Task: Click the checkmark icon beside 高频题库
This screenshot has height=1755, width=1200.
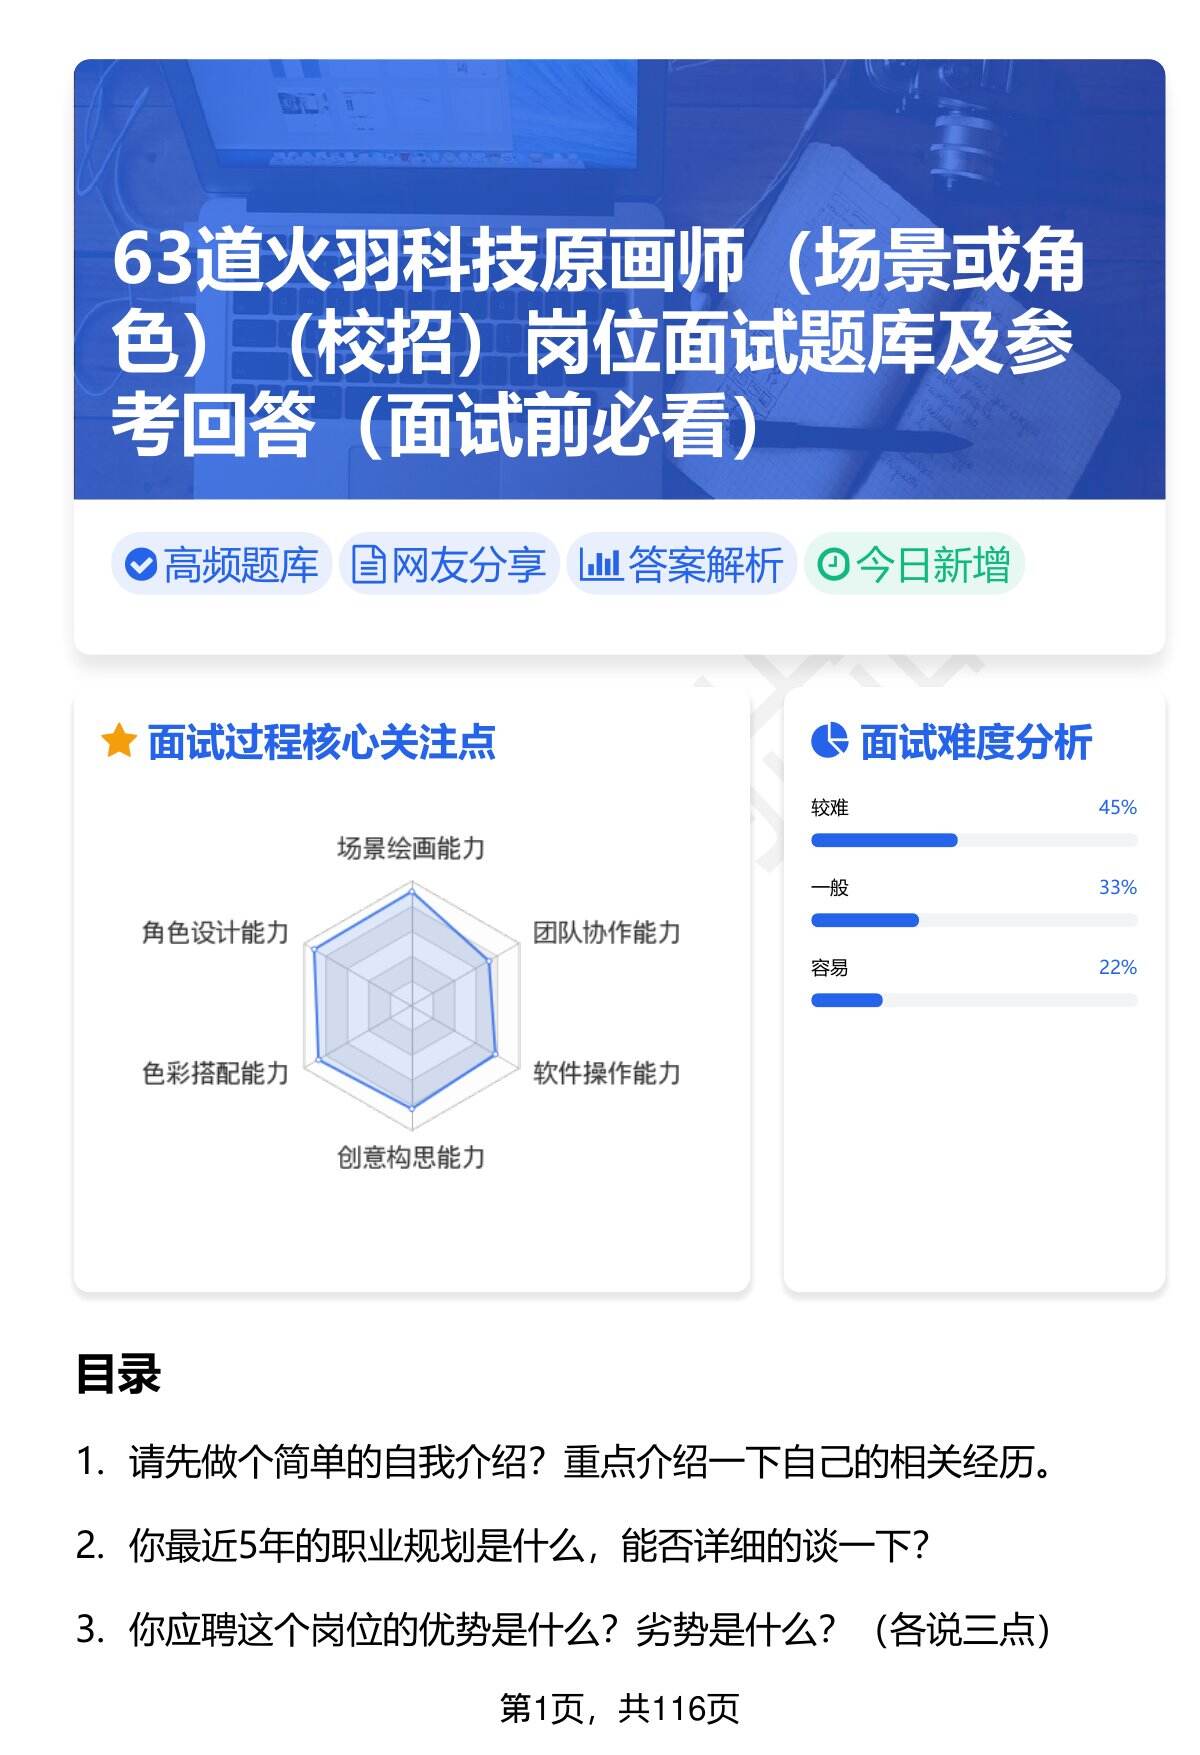Action: [x=141, y=565]
